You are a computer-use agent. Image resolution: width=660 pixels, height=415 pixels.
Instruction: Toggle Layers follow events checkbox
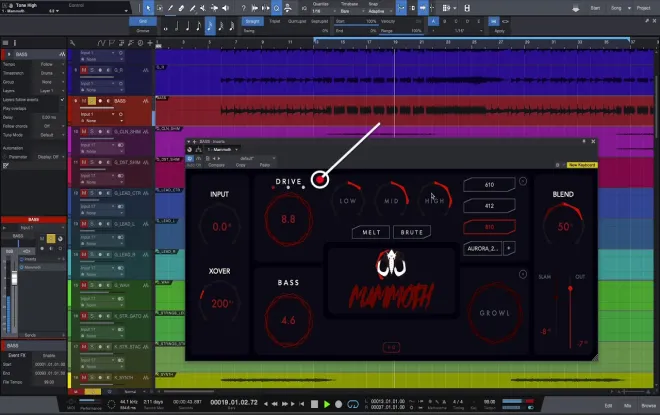point(62,100)
